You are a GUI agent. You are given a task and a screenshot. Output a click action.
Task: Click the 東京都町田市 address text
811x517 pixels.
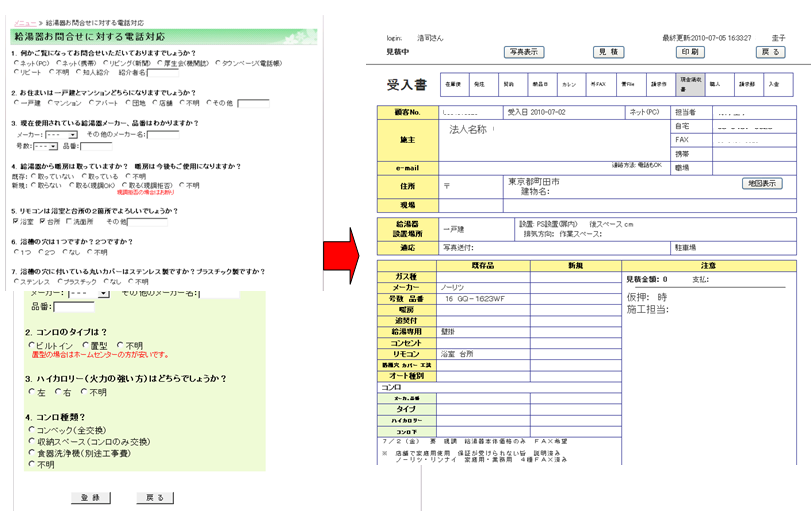(534, 181)
